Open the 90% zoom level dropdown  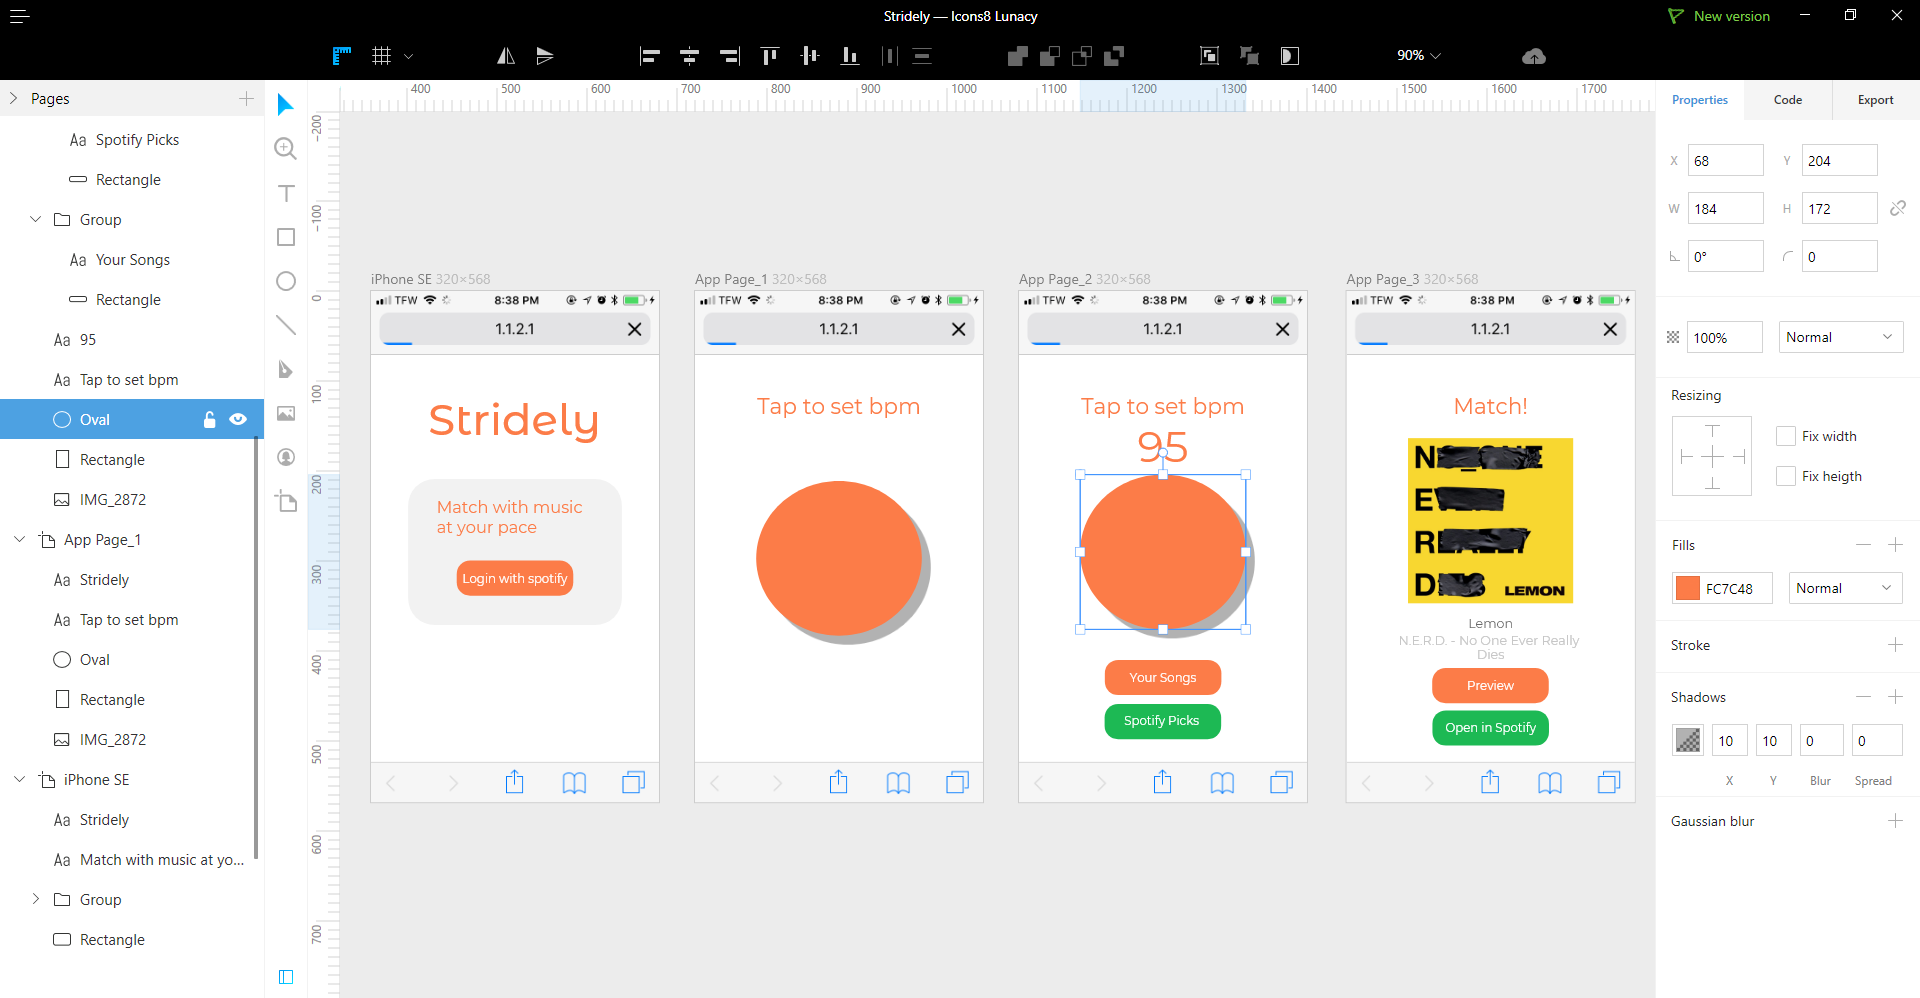[1418, 56]
